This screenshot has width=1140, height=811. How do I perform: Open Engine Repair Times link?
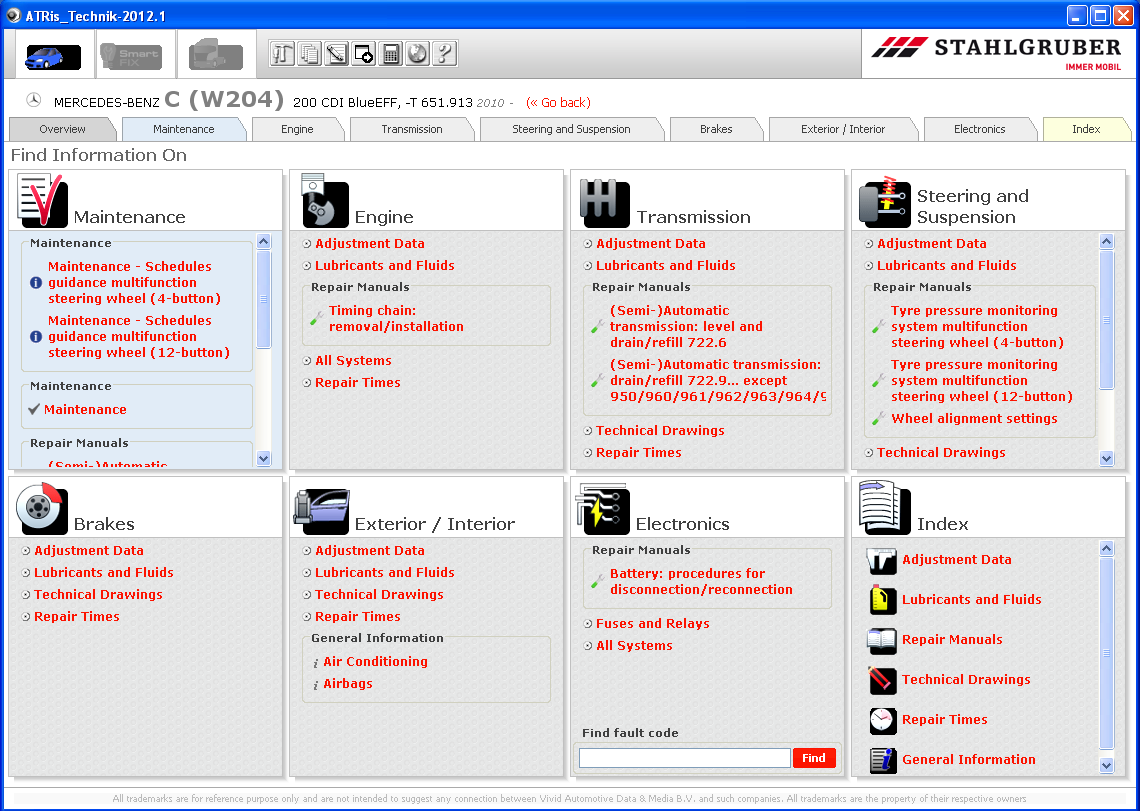(x=358, y=383)
